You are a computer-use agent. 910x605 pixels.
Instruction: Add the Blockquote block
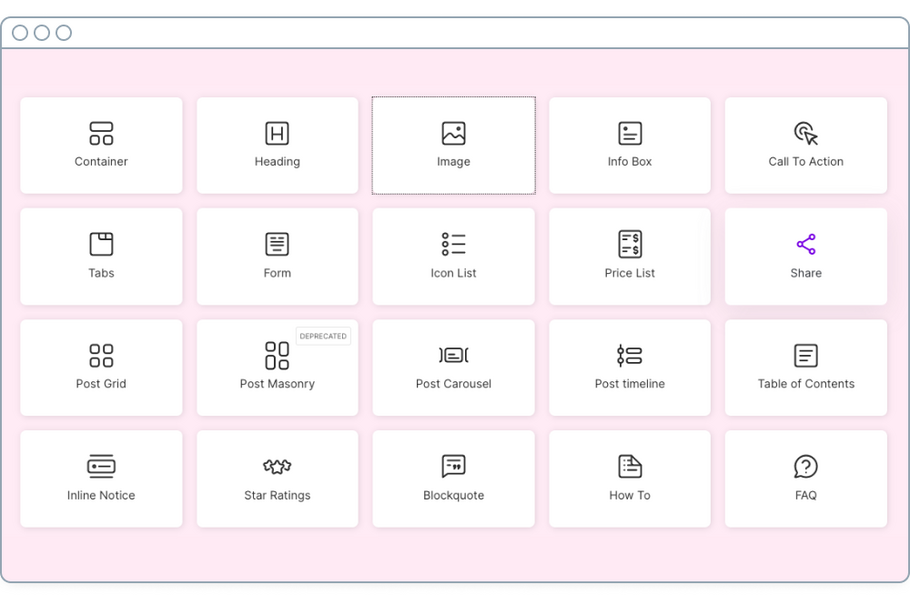453,478
